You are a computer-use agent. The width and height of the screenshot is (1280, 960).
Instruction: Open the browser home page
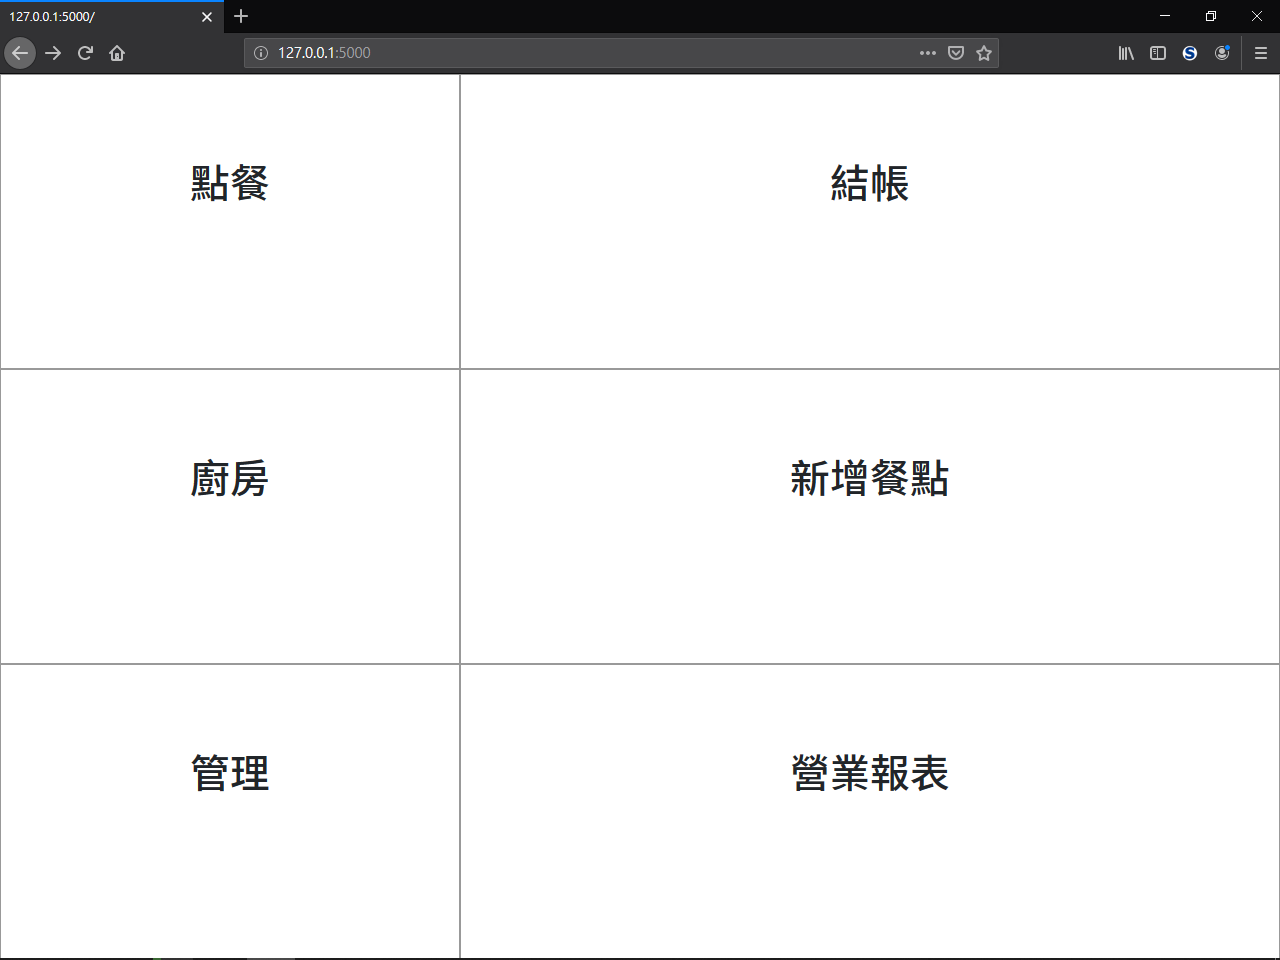click(x=117, y=53)
